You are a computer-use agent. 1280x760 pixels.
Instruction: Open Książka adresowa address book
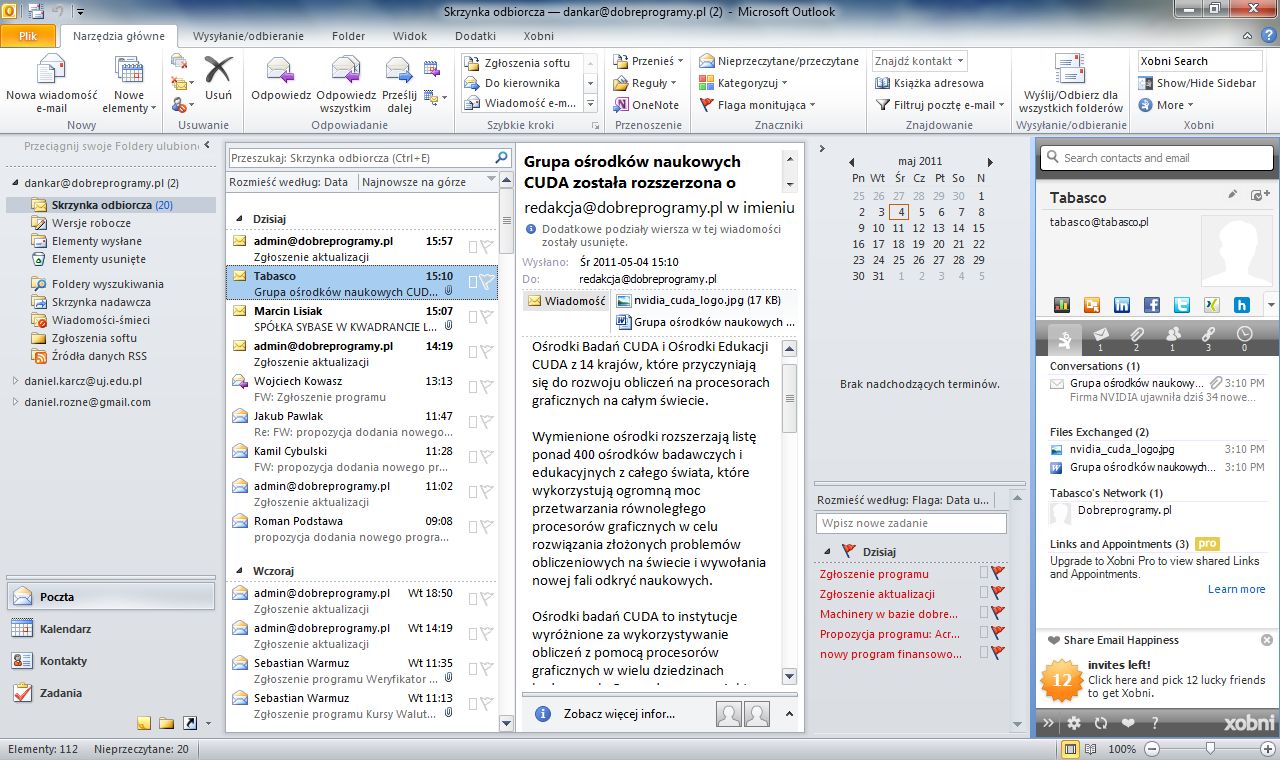click(x=929, y=83)
